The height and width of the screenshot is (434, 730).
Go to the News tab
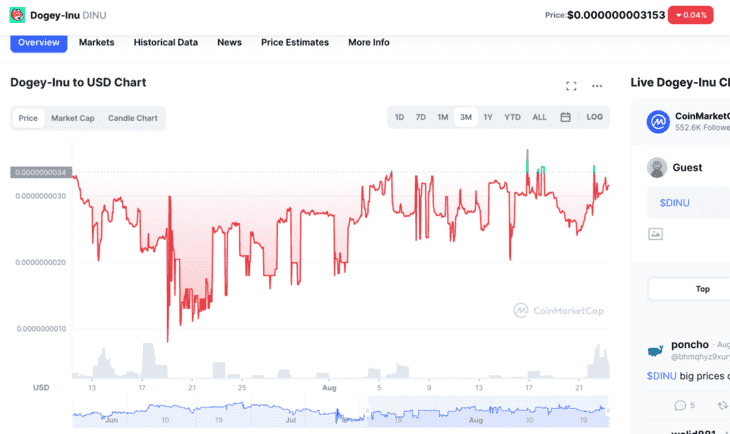click(x=229, y=42)
